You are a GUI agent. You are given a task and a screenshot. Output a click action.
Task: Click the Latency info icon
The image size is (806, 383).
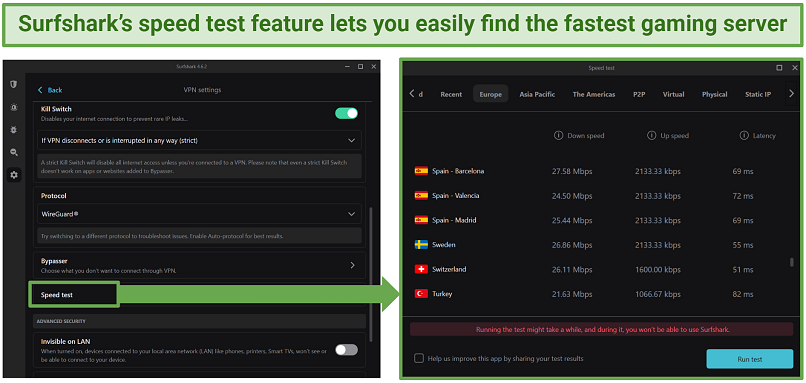[x=744, y=136]
